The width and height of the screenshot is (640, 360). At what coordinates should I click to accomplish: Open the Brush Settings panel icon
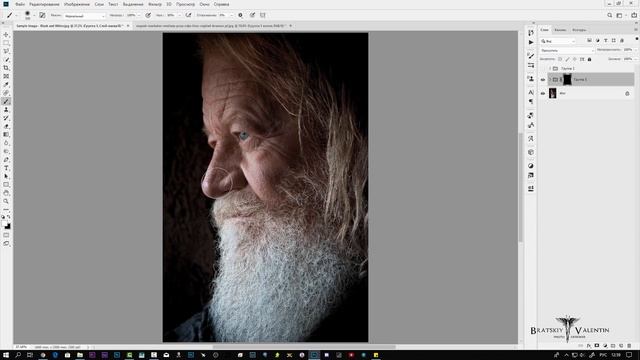[531, 56]
